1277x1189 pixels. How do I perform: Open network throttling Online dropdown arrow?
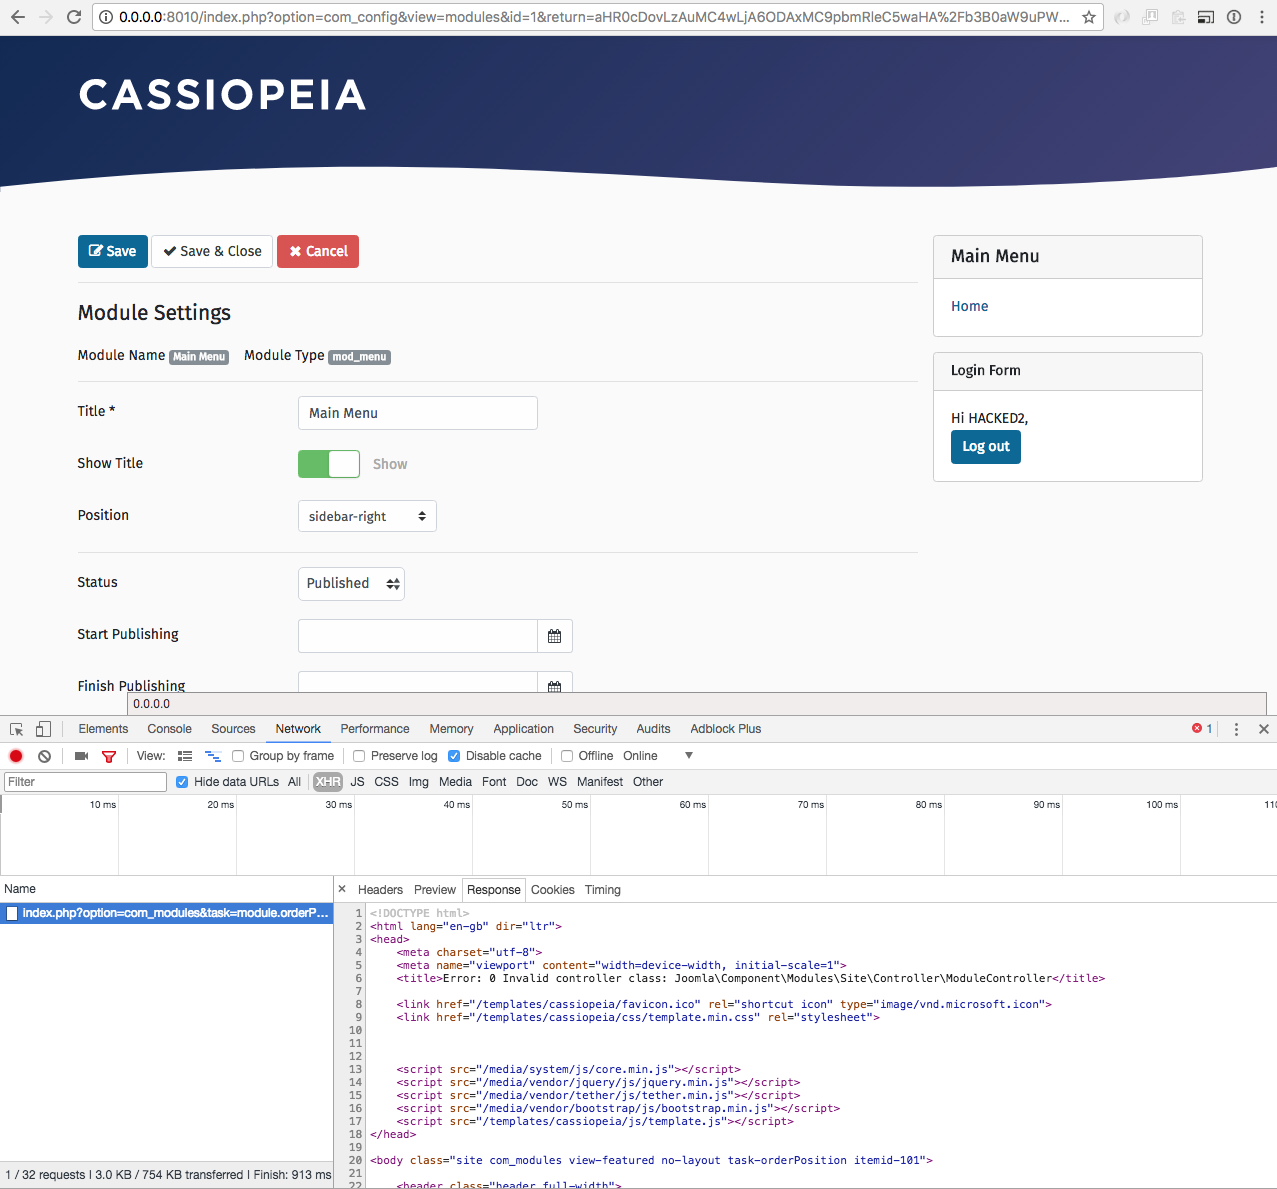coord(689,756)
